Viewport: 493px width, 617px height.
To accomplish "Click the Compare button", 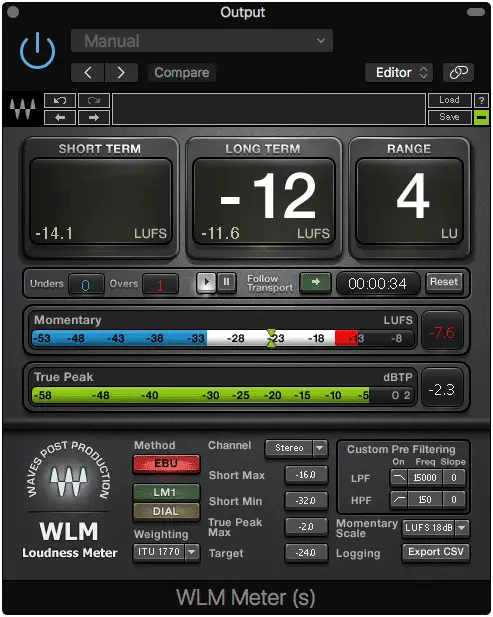I will pyautogui.click(x=182, y=72).
